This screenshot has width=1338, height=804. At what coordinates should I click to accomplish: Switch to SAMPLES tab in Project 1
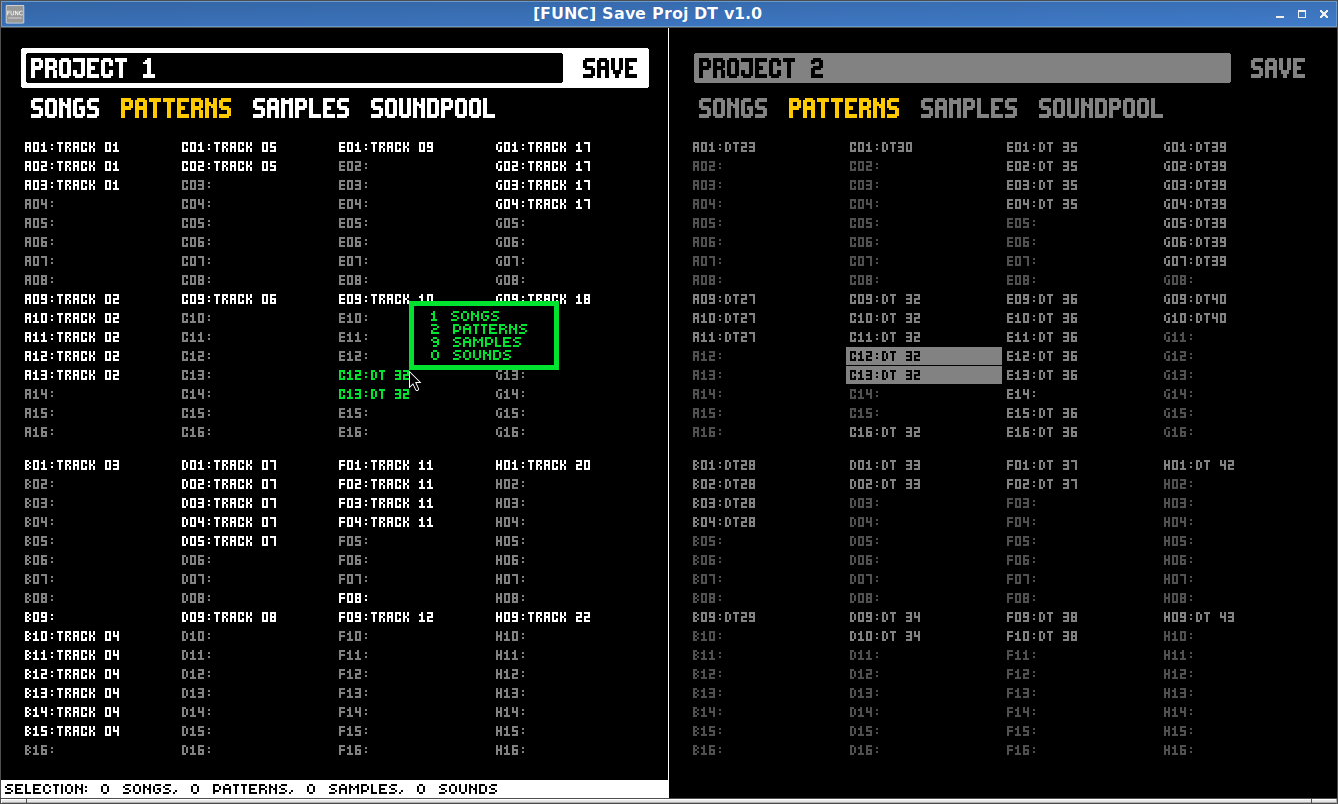point(300,108)
